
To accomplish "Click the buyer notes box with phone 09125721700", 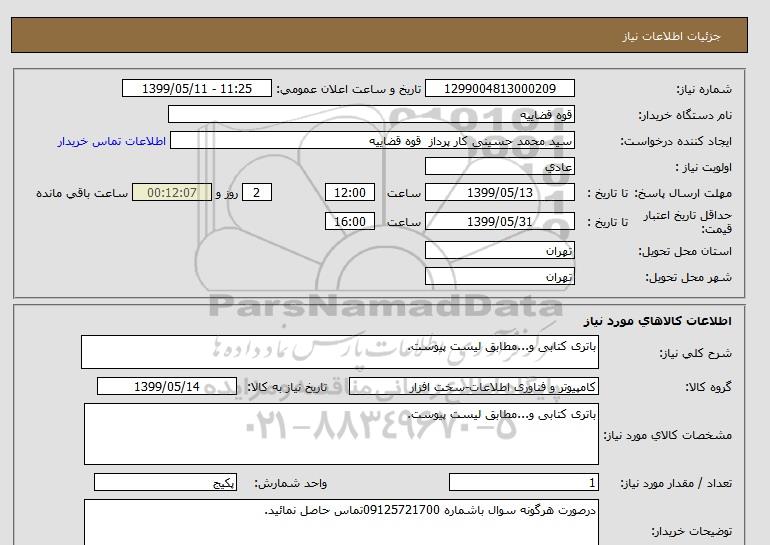I will (x=341, y=522).
